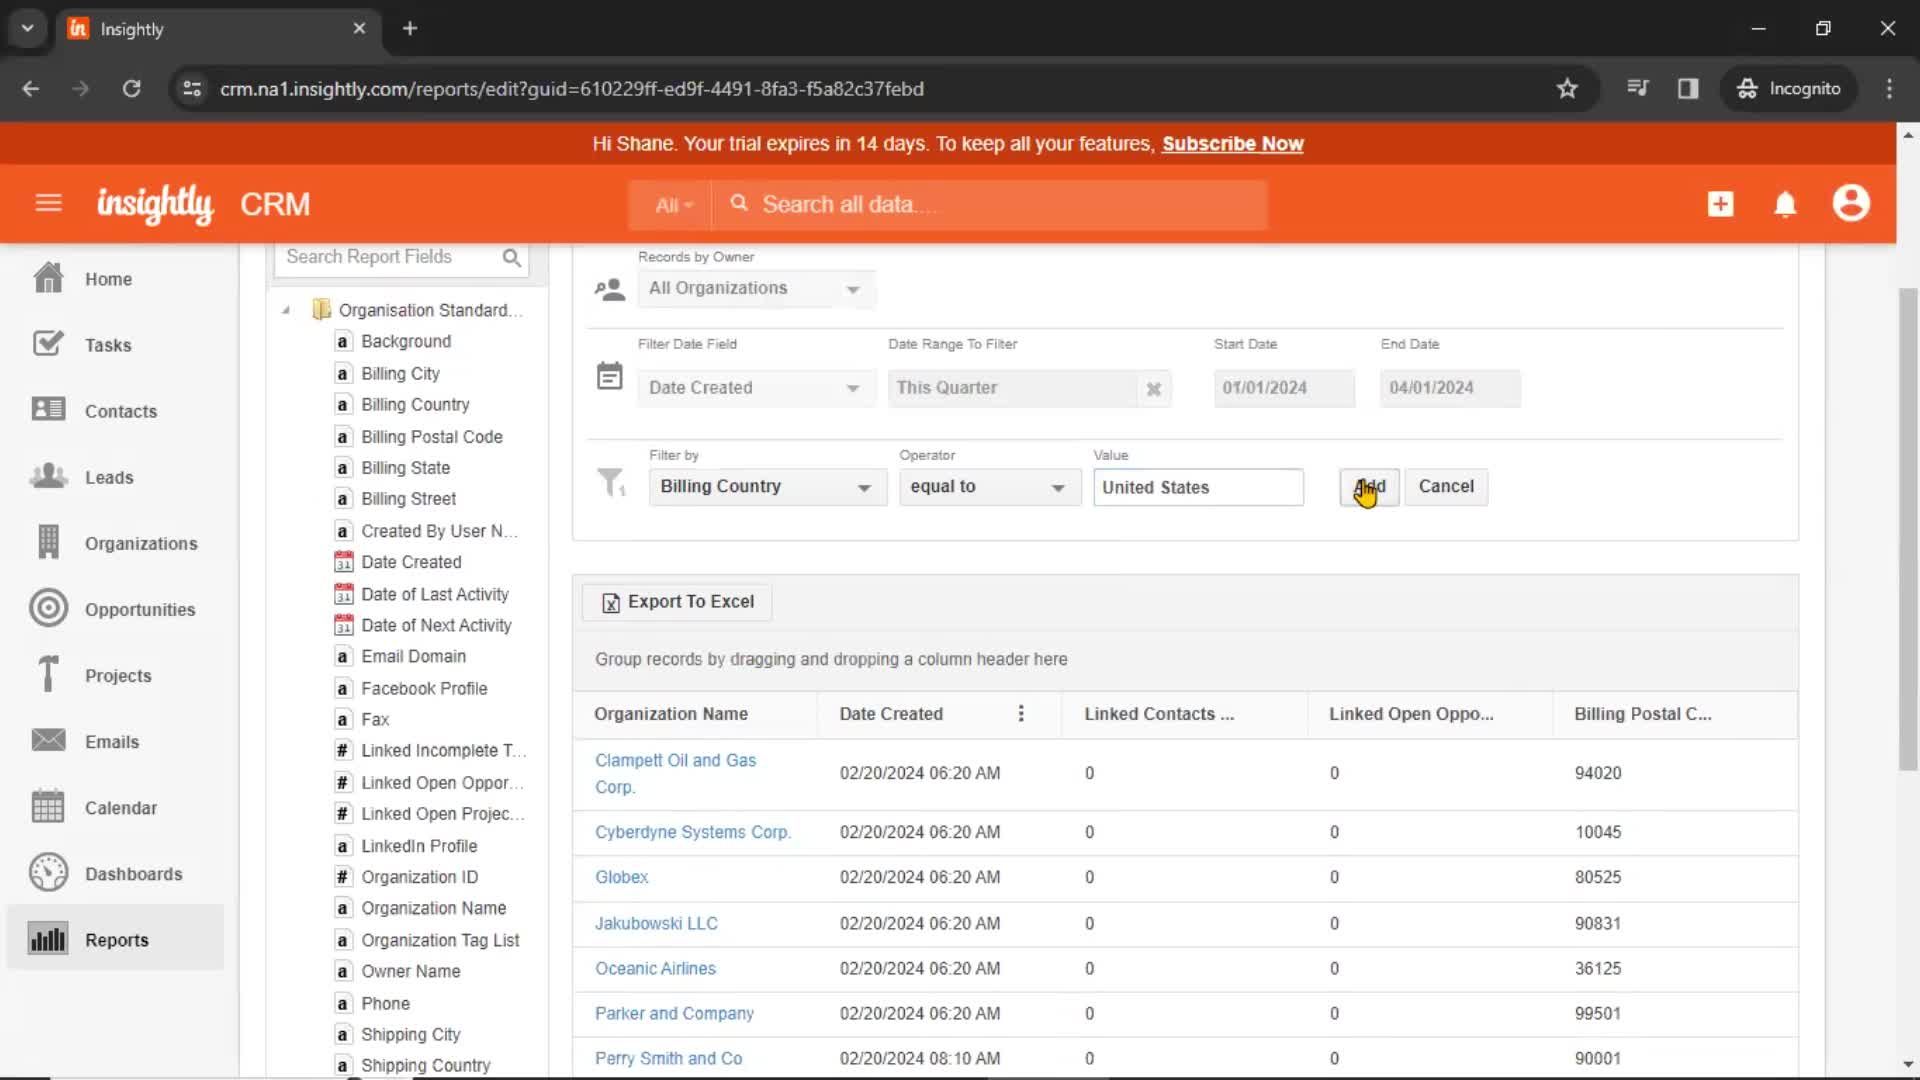Open the All search scope dropdown
1920x1080 pixels.
[x=673, y=205]
